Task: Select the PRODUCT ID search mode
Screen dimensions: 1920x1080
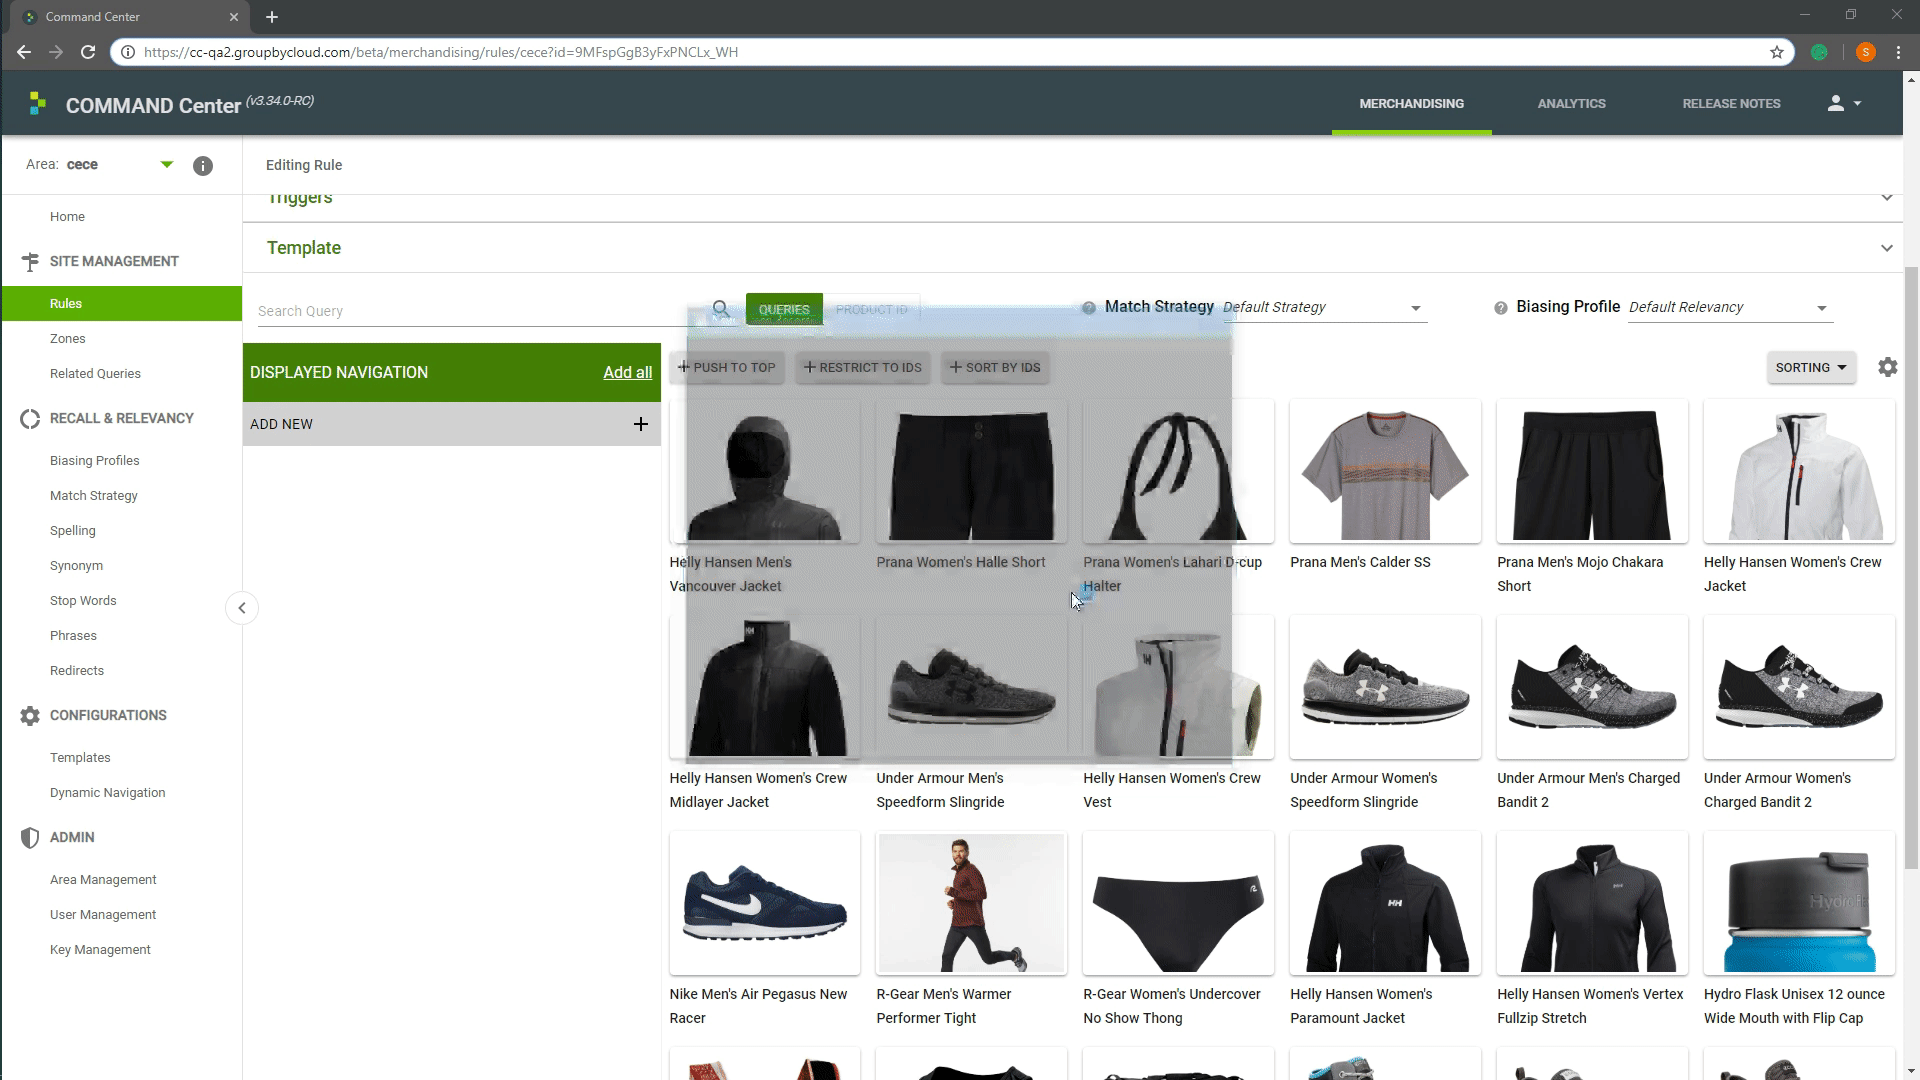Action: coord(872,310)
